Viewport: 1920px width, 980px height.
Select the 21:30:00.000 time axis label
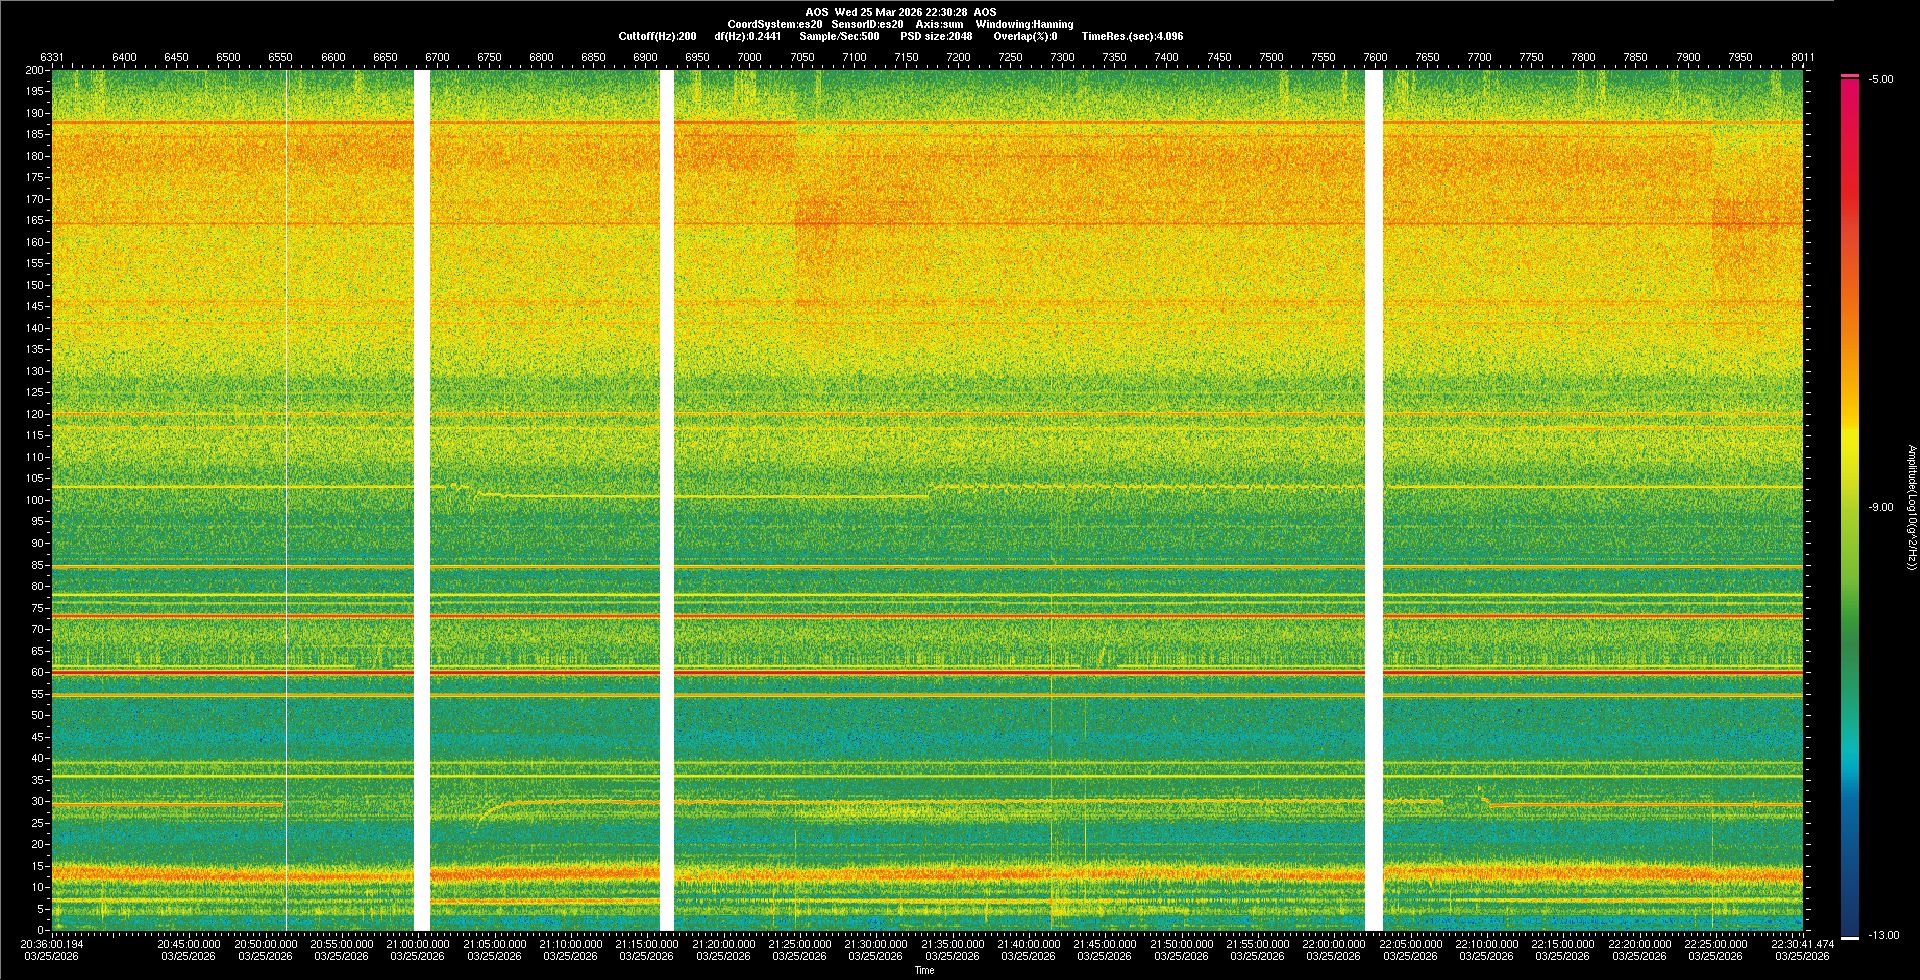875,943
